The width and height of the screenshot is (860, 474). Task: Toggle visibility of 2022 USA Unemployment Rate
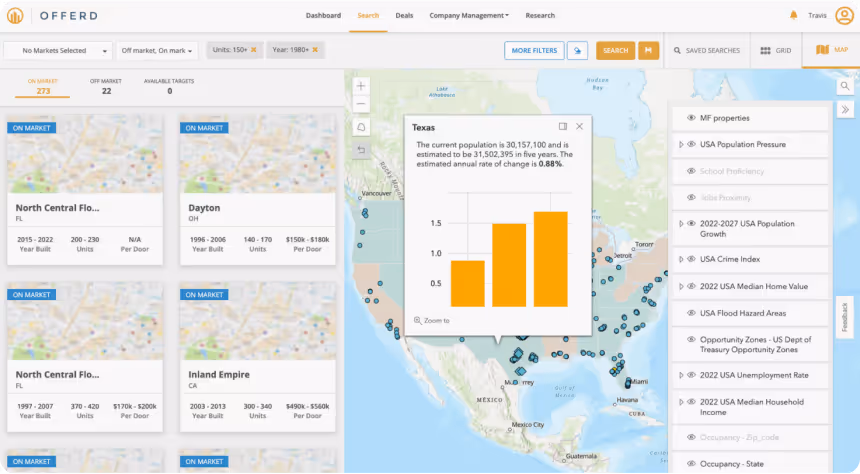tap(691, 375)
